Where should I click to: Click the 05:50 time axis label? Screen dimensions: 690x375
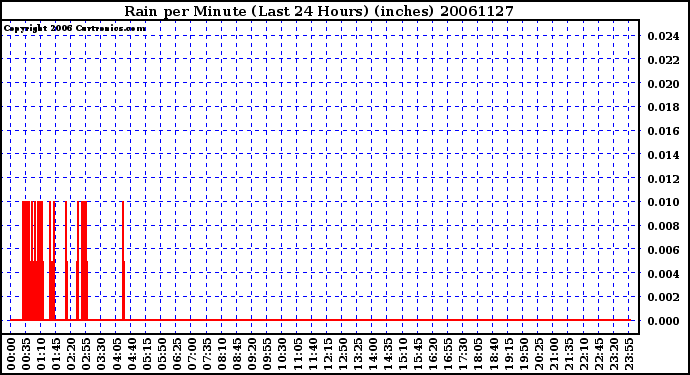tap(161, 354)
